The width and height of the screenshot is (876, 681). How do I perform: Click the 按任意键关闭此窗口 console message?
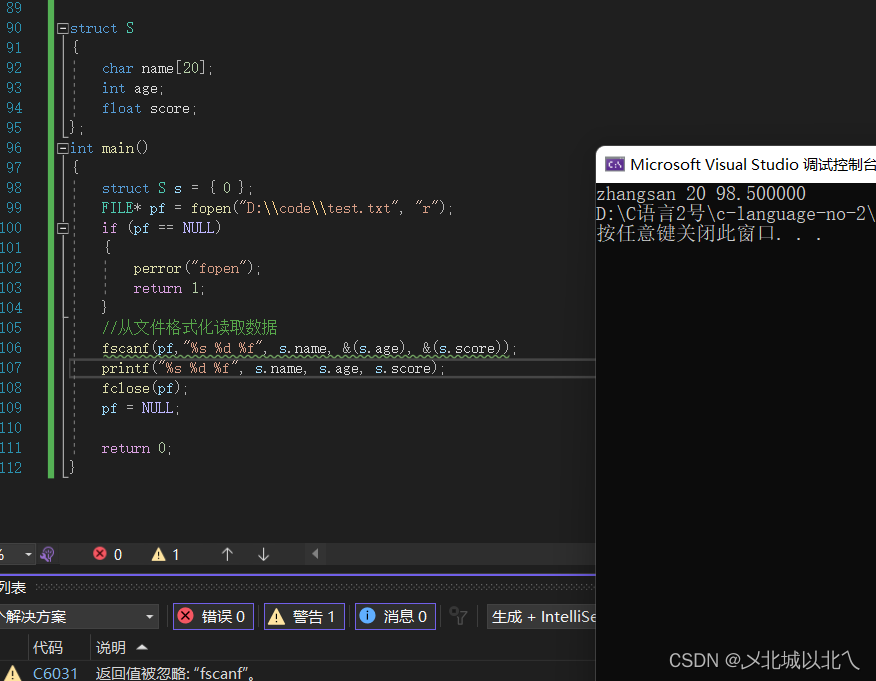[710, 234]
